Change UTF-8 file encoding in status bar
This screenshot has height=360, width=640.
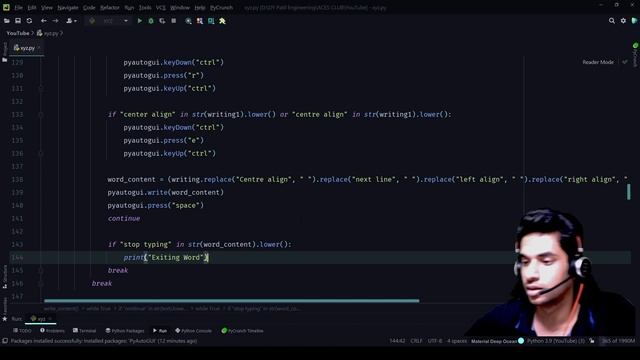(x=435, y=341)
